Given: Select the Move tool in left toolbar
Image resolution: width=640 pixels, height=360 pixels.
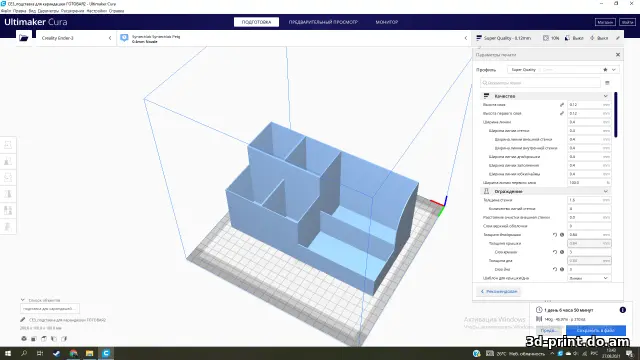Looking at the screenshot, I should tap(8, 145).
